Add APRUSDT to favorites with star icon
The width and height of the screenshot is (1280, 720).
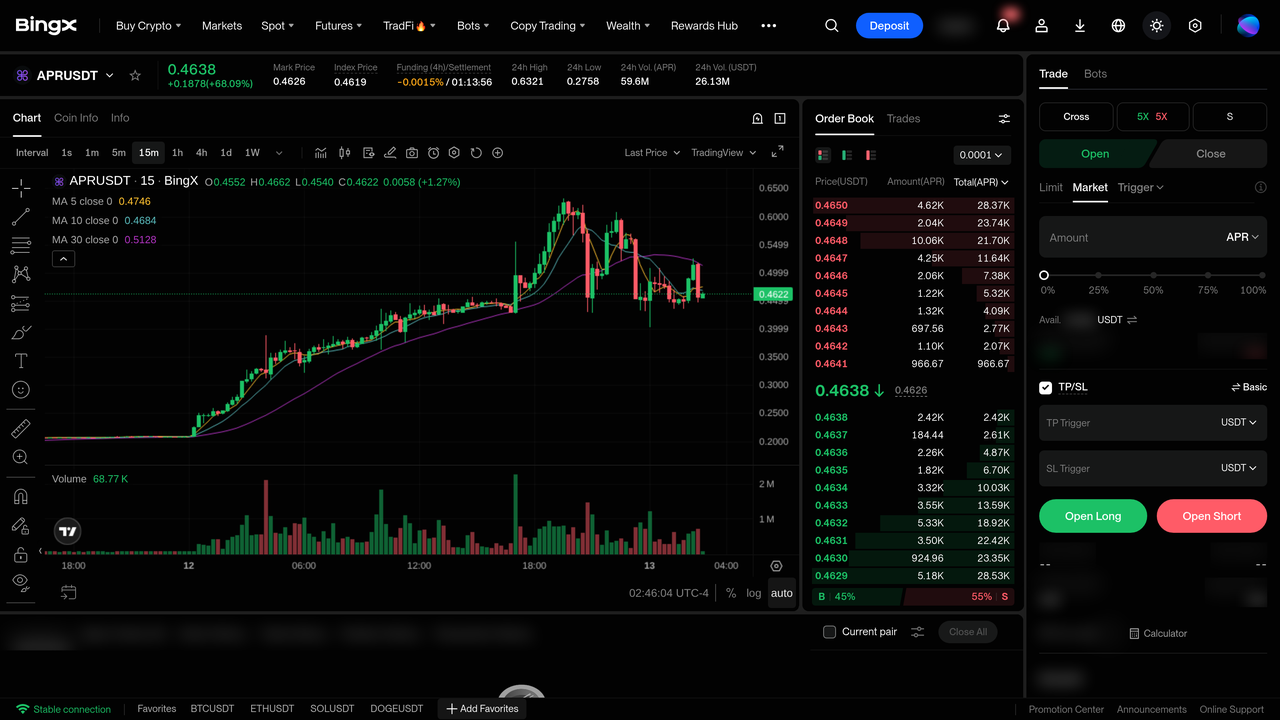[135, 76]
